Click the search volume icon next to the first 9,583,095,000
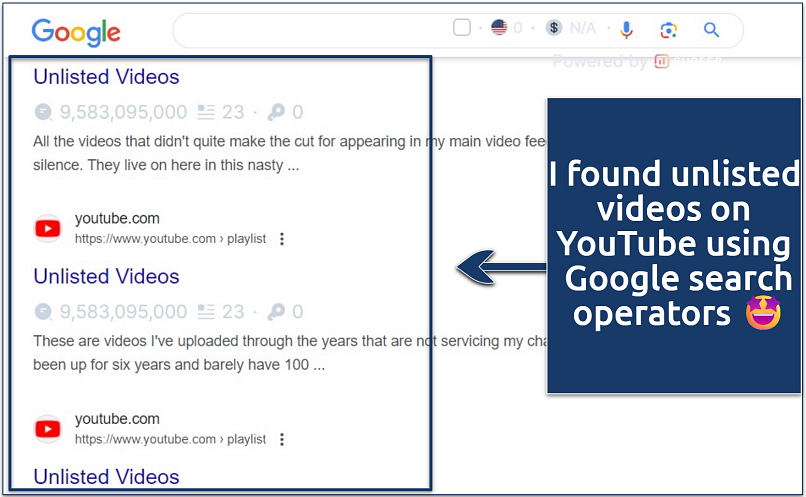 (x=43, y=112)
